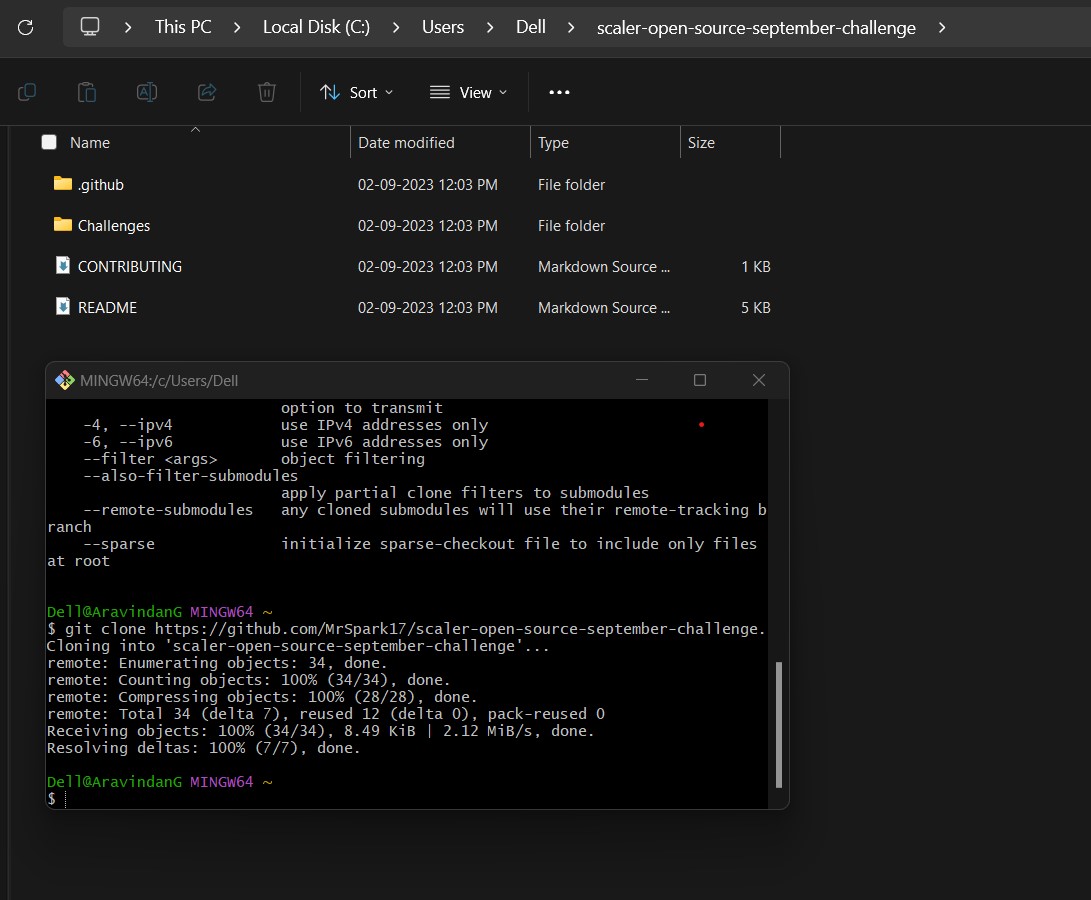This screenshot has width=1091, height=900.
Task: Enable the select-all checkbox beside Name
Action: click(x=48, y=142)
